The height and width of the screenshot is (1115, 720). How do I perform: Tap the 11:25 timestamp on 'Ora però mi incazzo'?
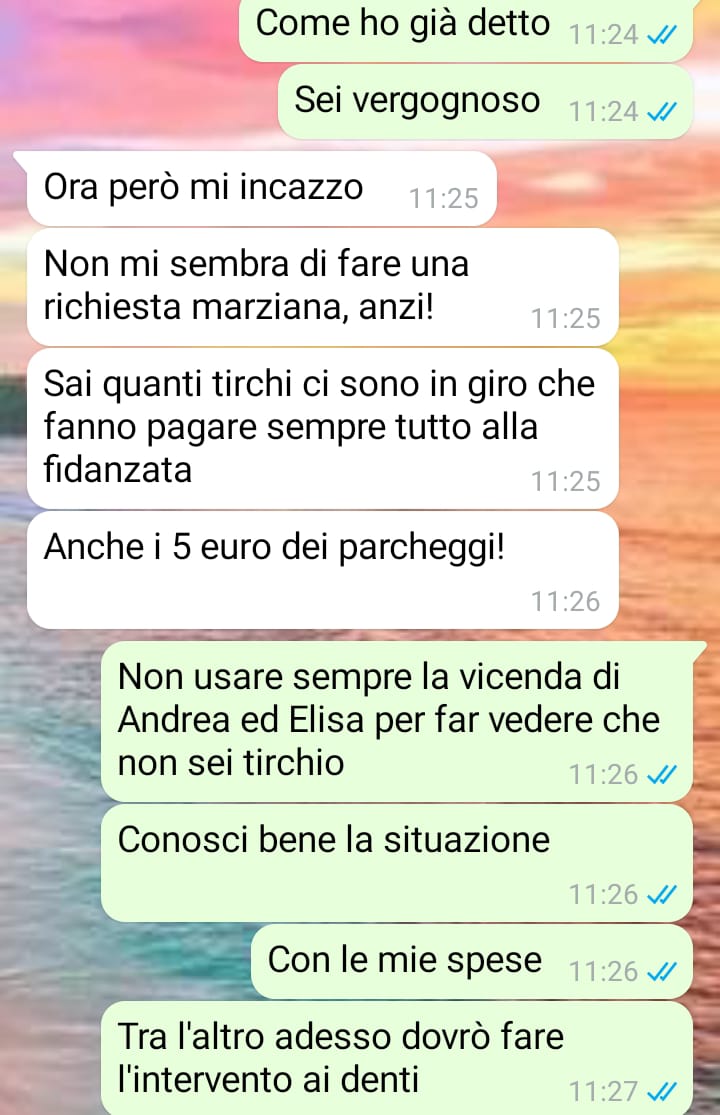[444, 198]
